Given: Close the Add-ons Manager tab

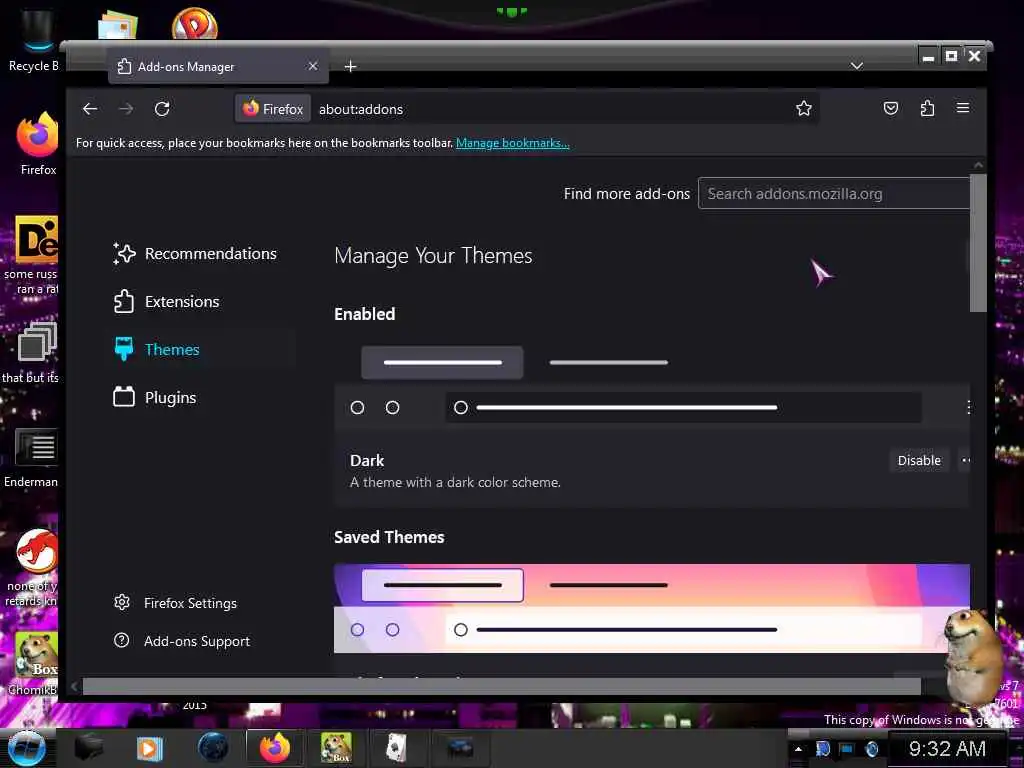Looking at the screenshot, I should pyautogui.click(x=313, y=66).
